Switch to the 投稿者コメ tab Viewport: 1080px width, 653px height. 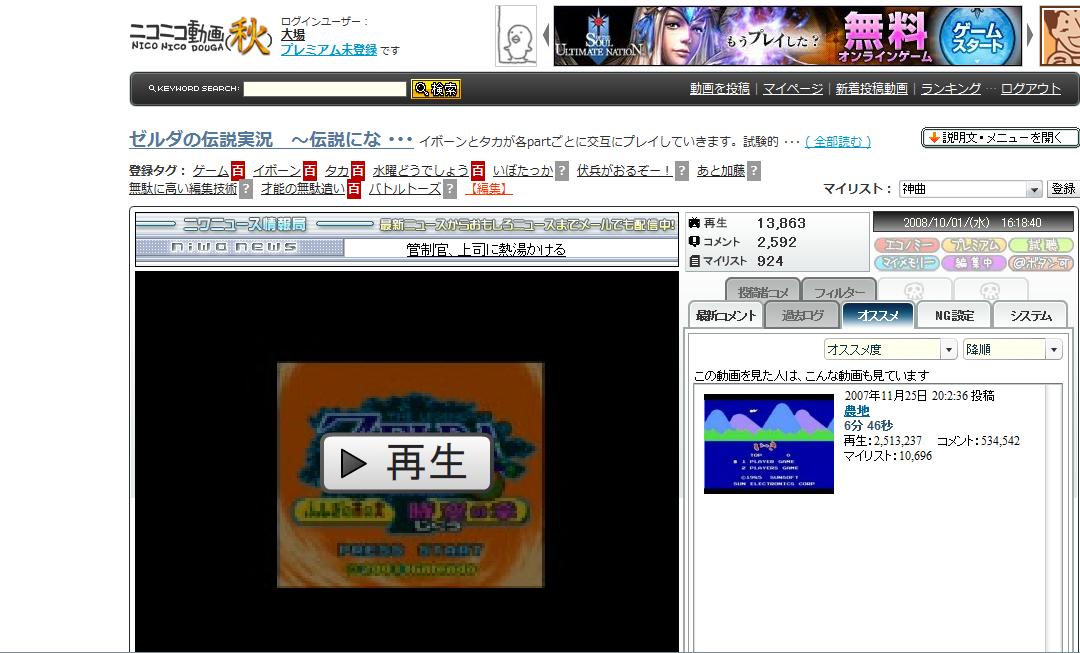(763, 292)
